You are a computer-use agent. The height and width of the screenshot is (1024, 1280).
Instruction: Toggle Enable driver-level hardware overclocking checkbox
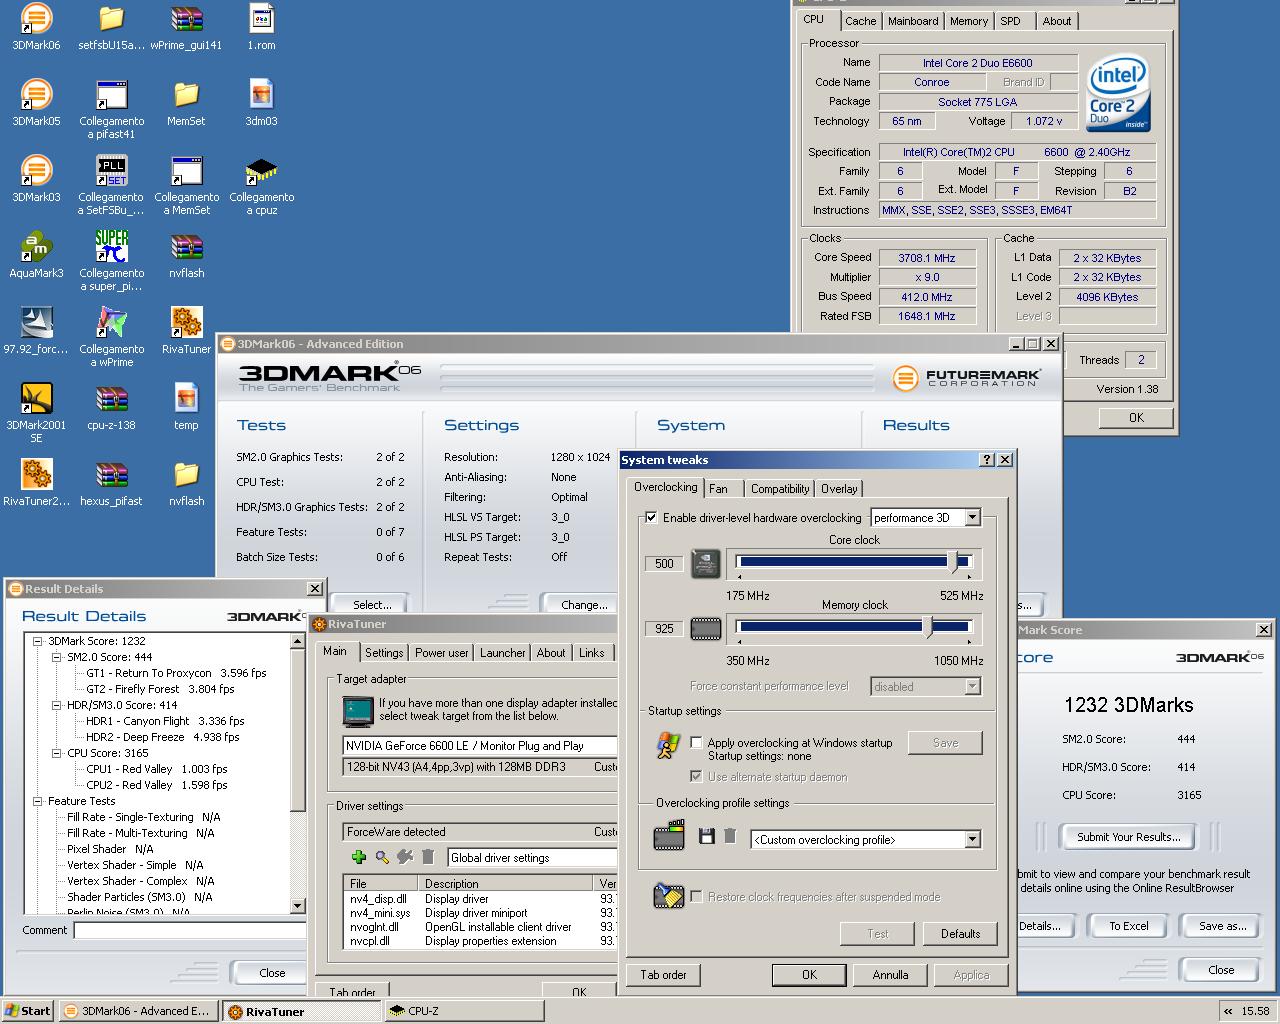(x=652, y=518)
